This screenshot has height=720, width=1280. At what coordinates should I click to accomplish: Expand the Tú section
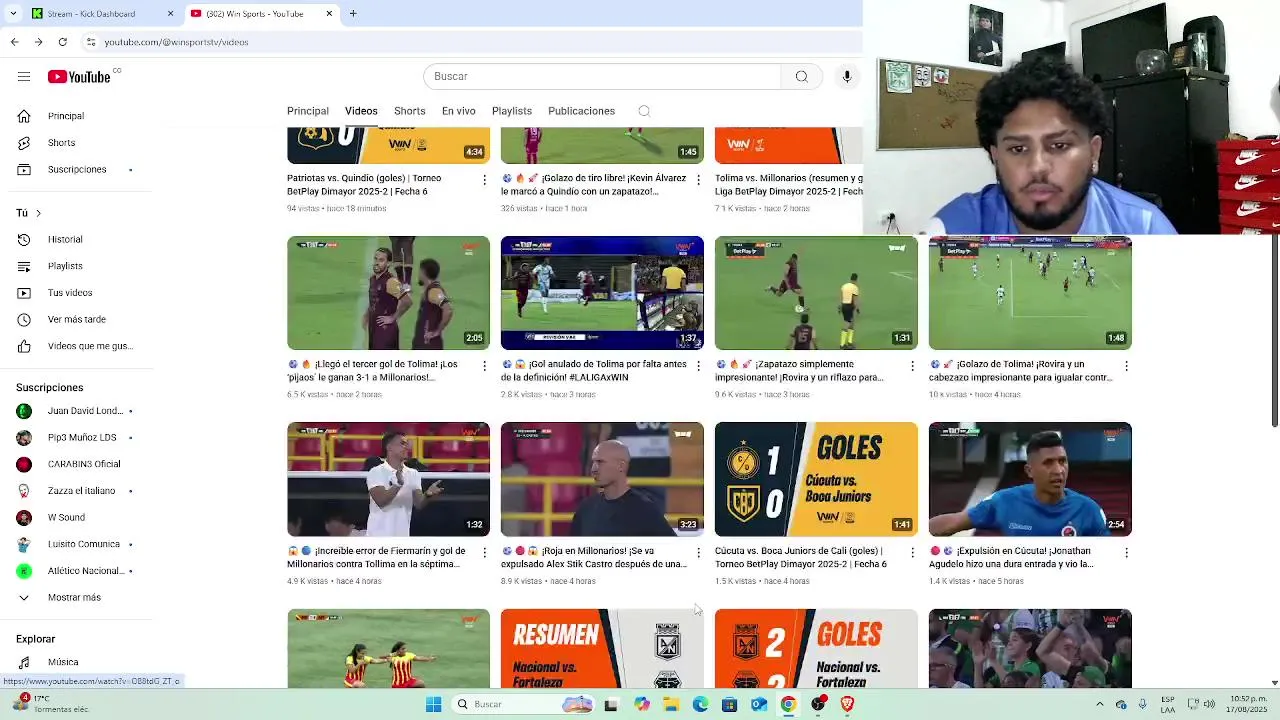(29, 213)
